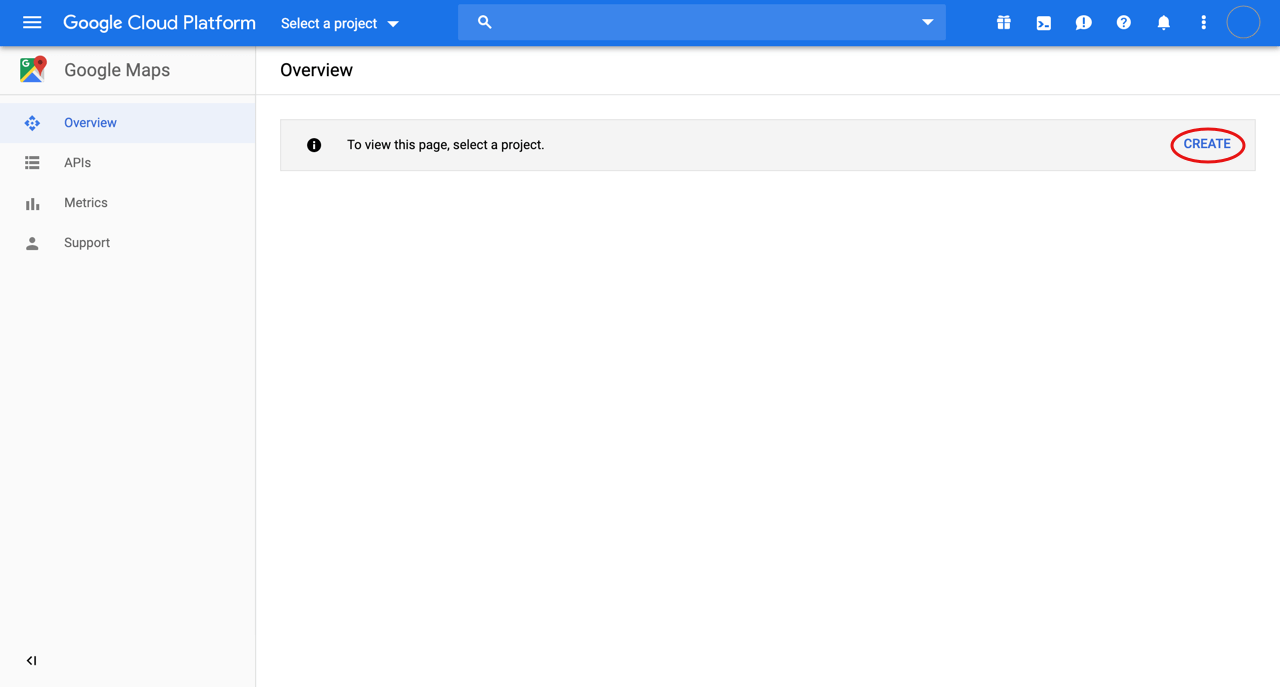The image size is (1280, 687).
Task: Click the notifications bell icon
Action: pyautogui.click(x=1163, y=22)
